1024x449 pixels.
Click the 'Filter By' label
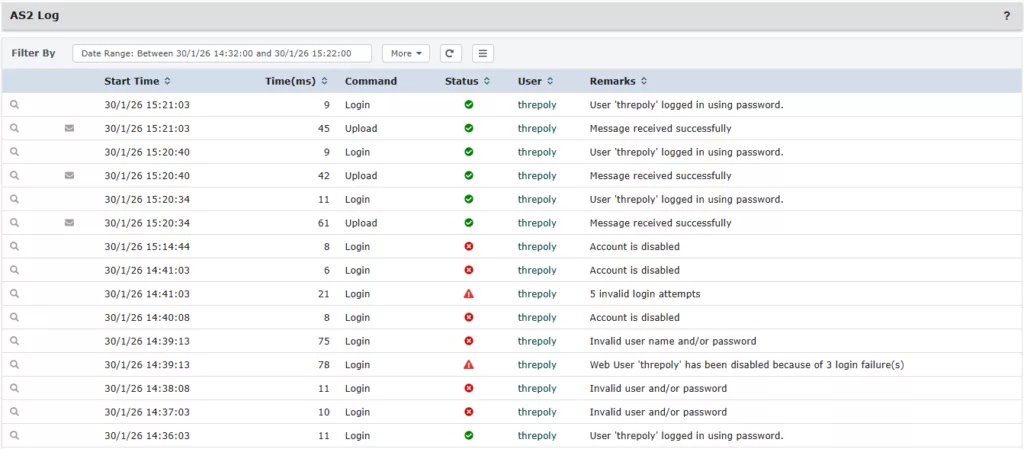pos(33,54)
